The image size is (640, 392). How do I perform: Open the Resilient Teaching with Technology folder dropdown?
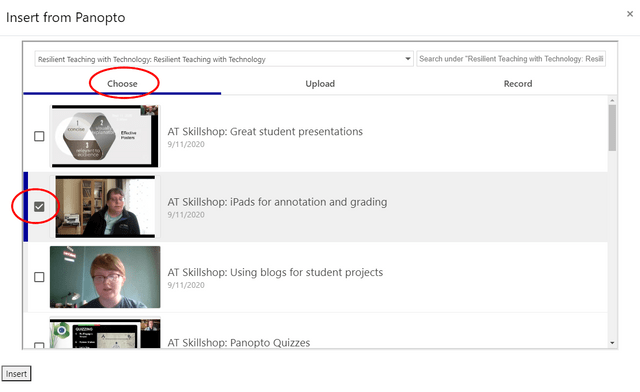click(x=224, y=59)
